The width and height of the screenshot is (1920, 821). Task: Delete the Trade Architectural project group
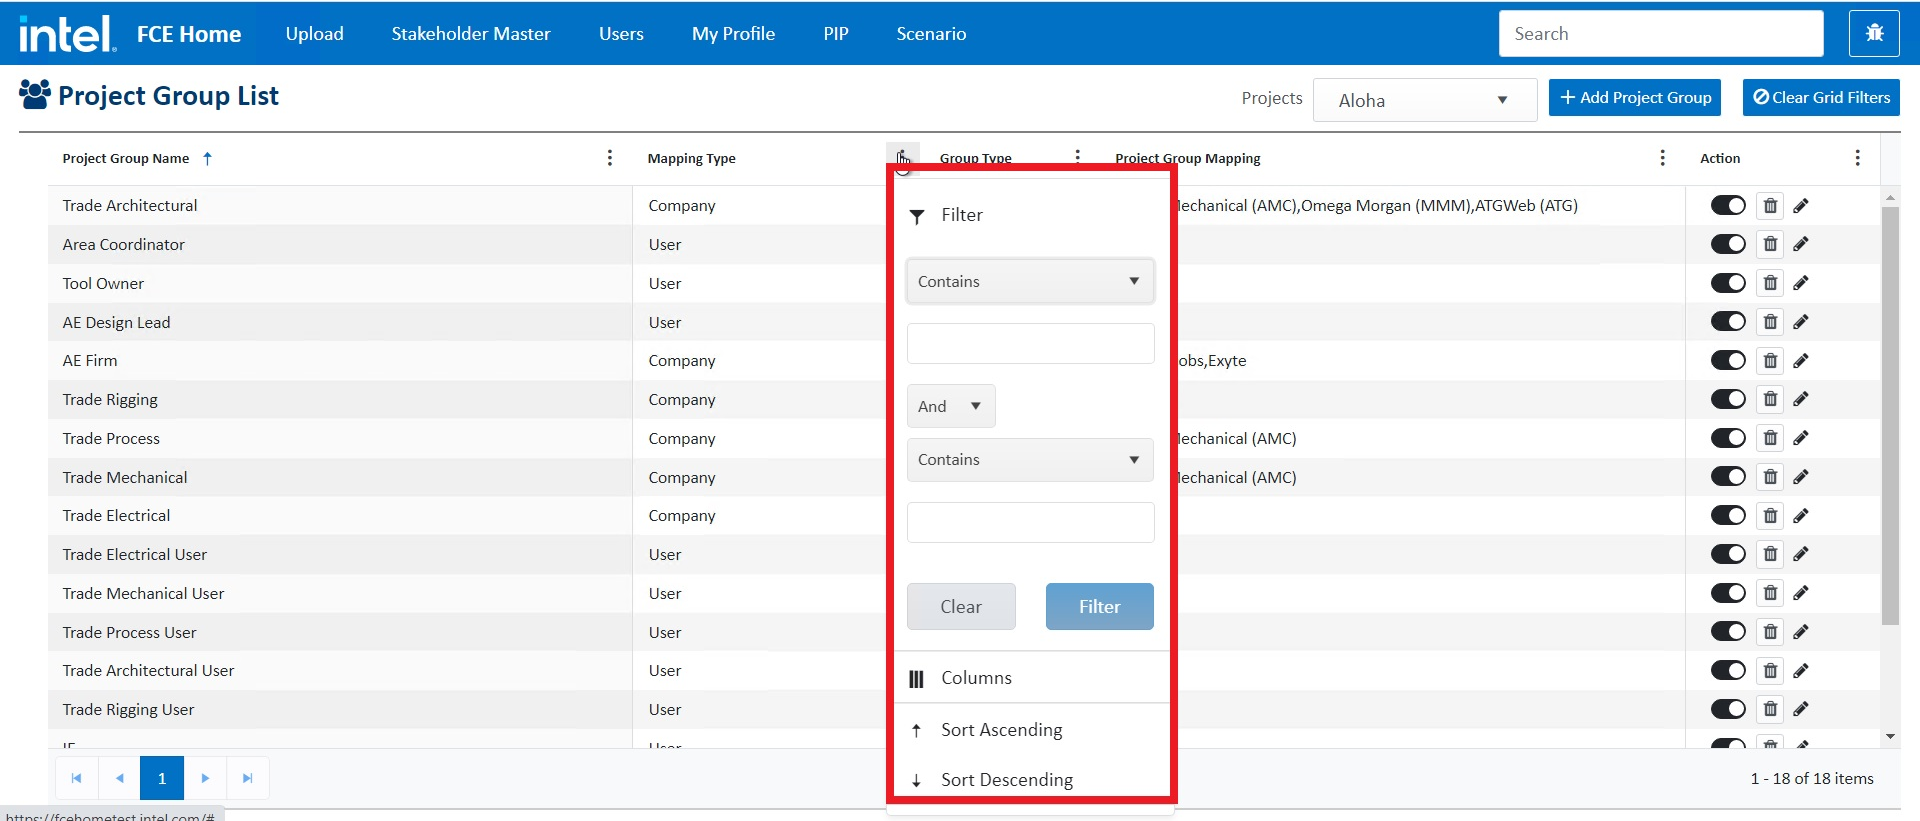coord(1770,206)
